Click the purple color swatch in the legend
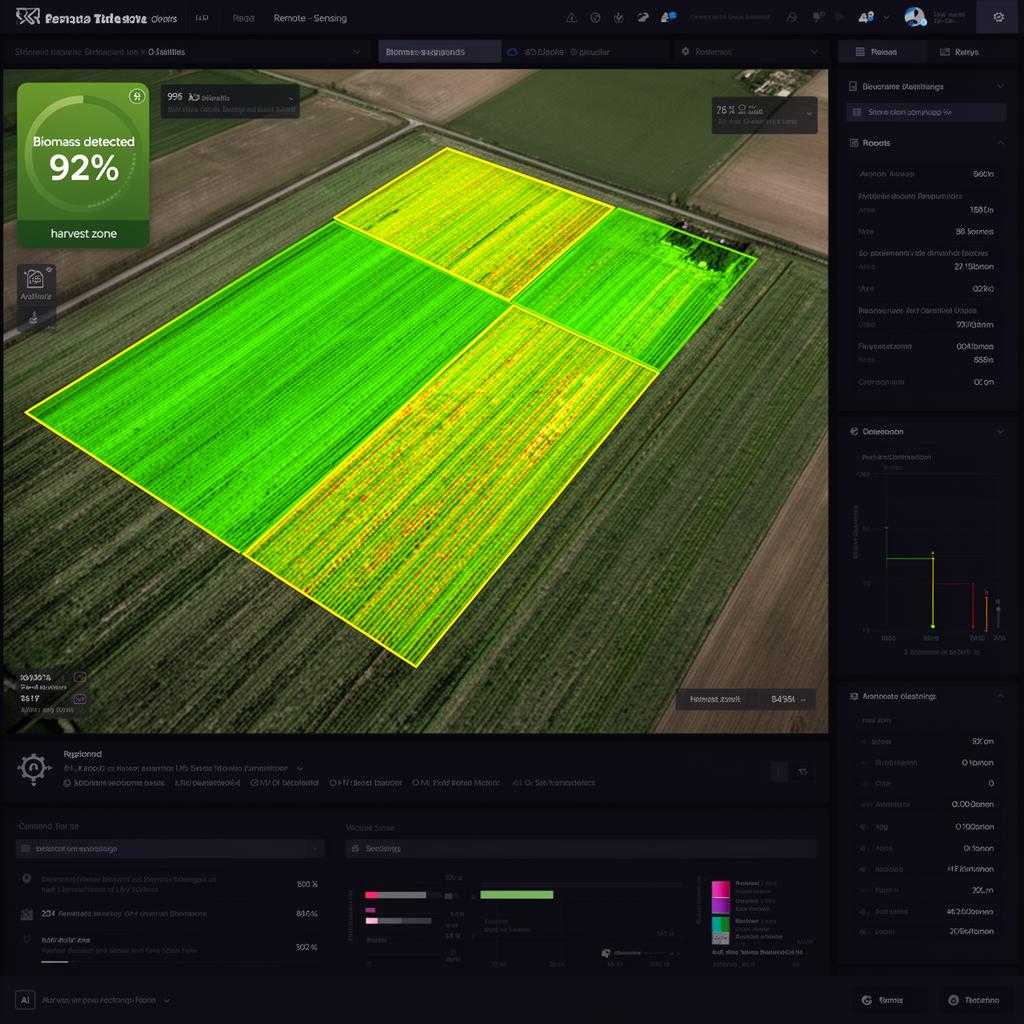The width and height of the screenshot is (1024, 1024). point(720,905)
